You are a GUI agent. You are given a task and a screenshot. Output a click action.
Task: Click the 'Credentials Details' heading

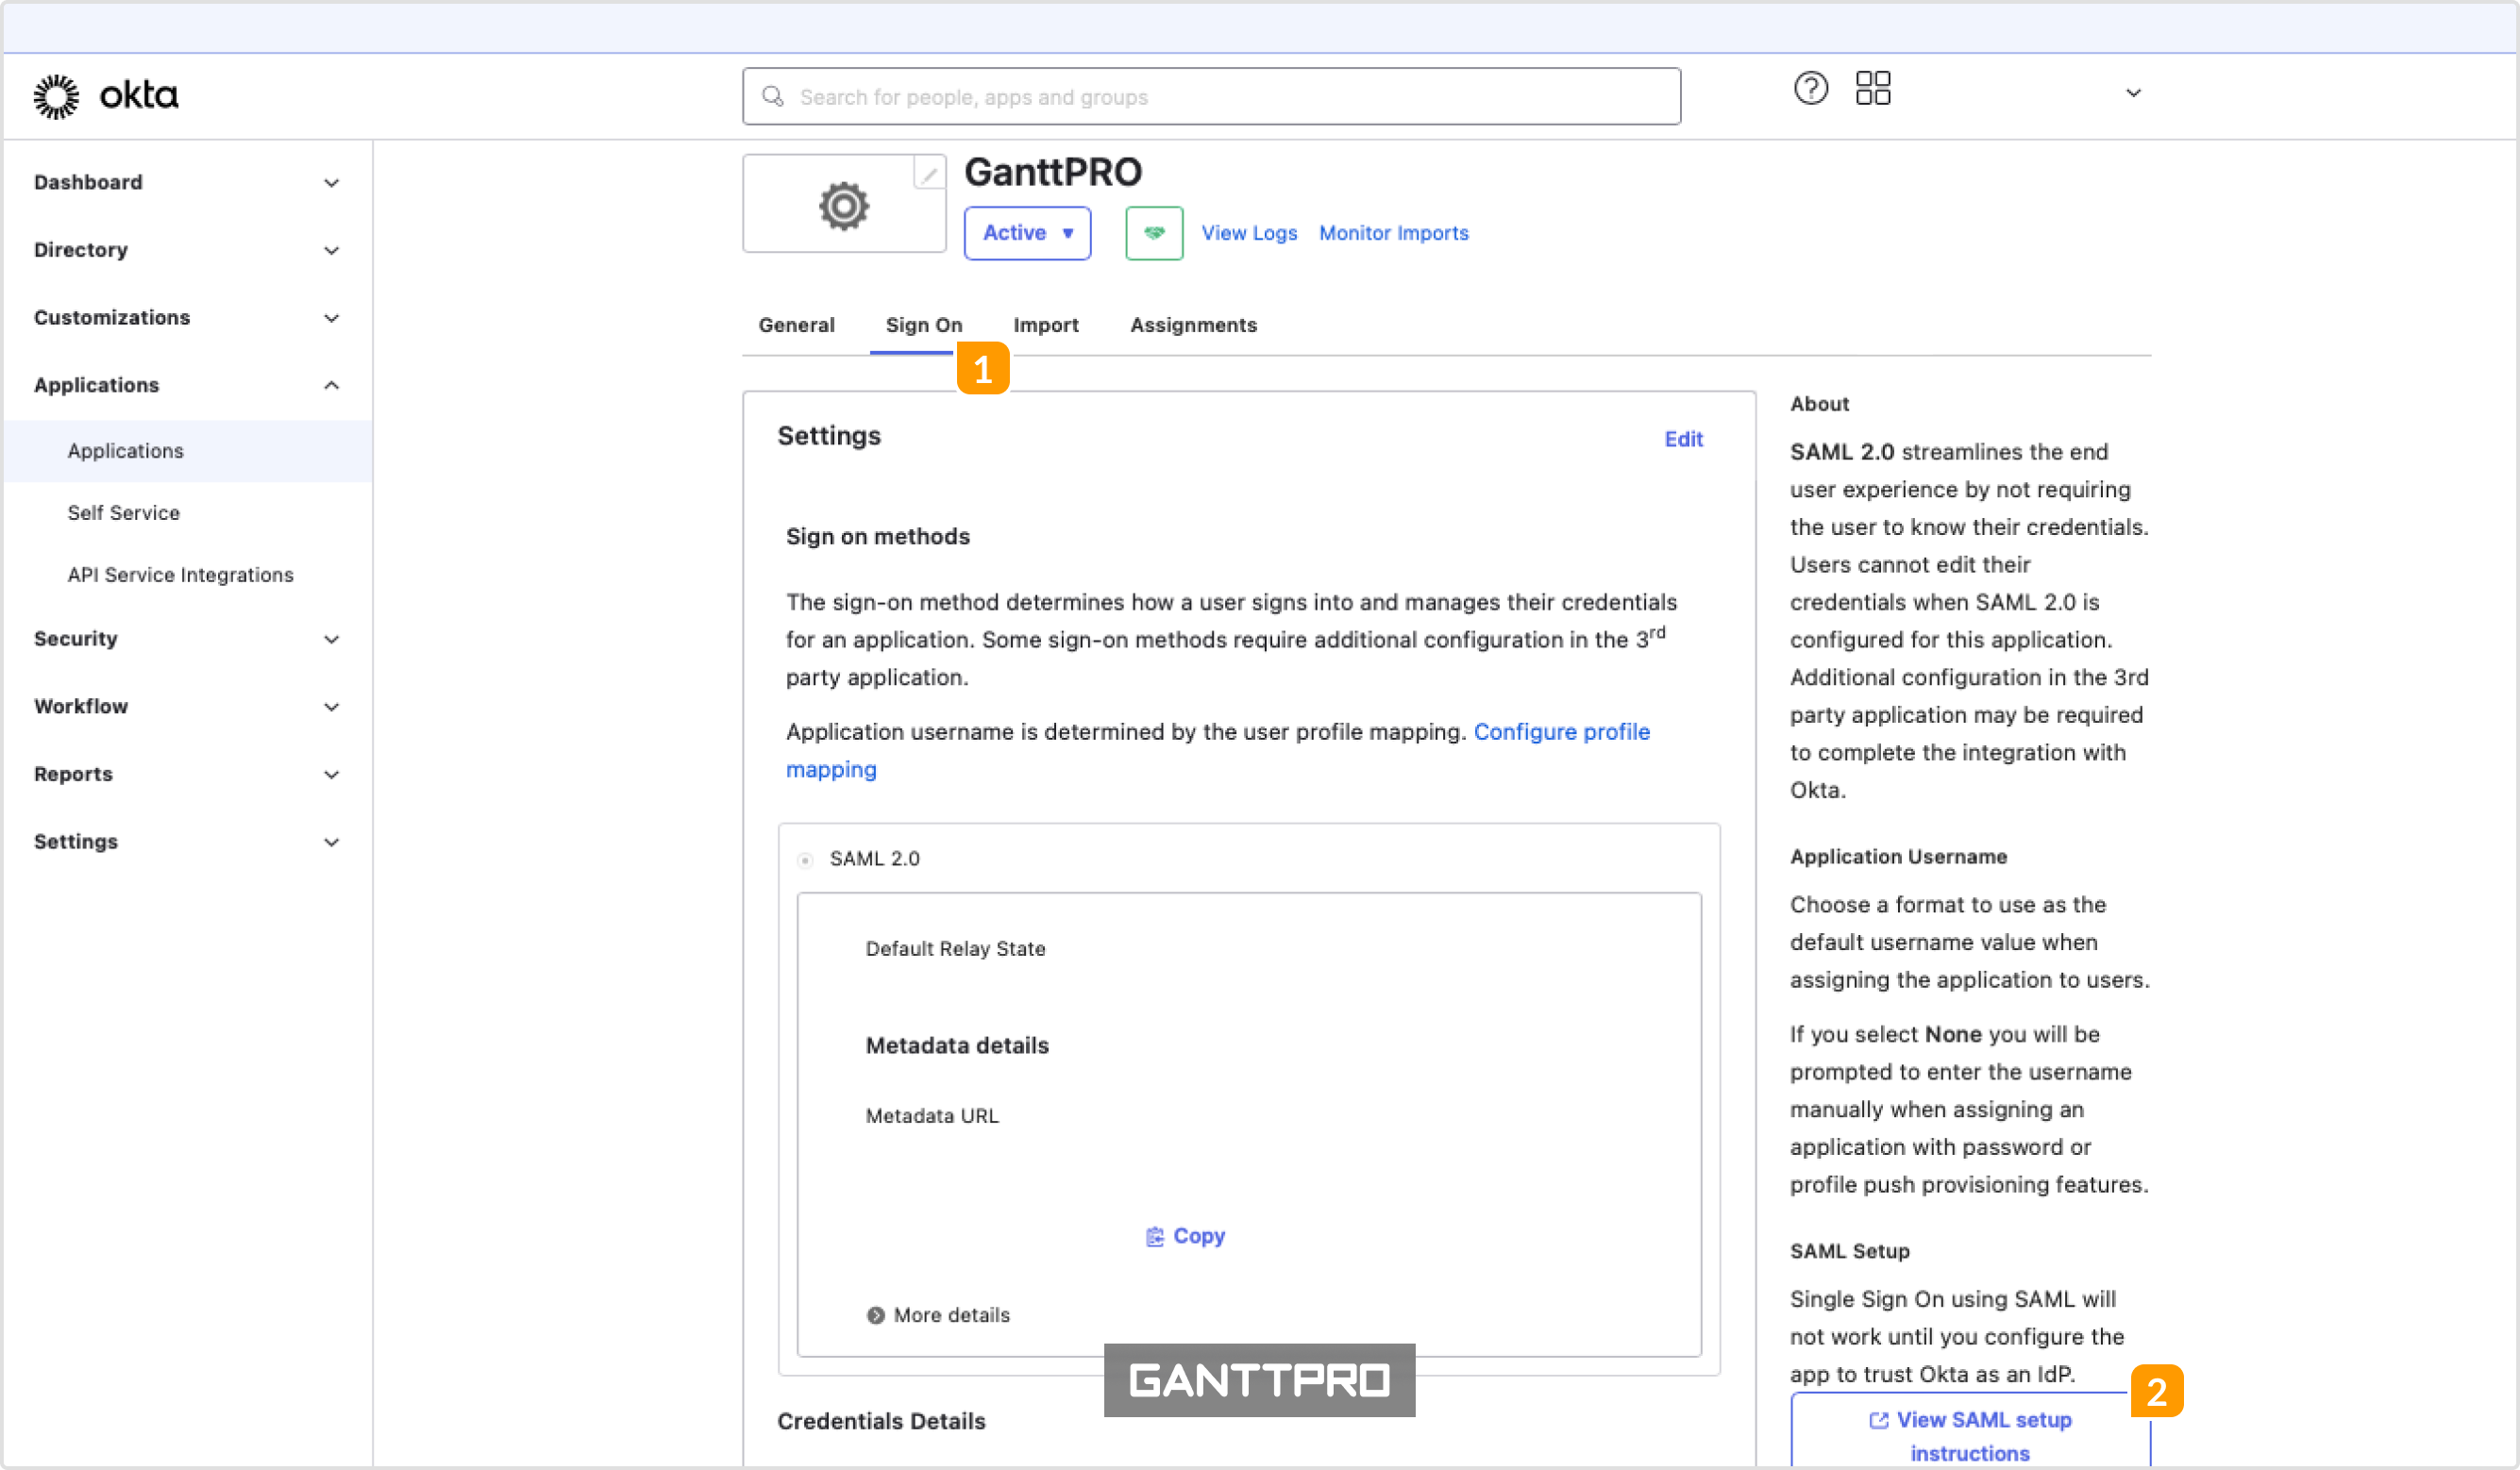881,1421
